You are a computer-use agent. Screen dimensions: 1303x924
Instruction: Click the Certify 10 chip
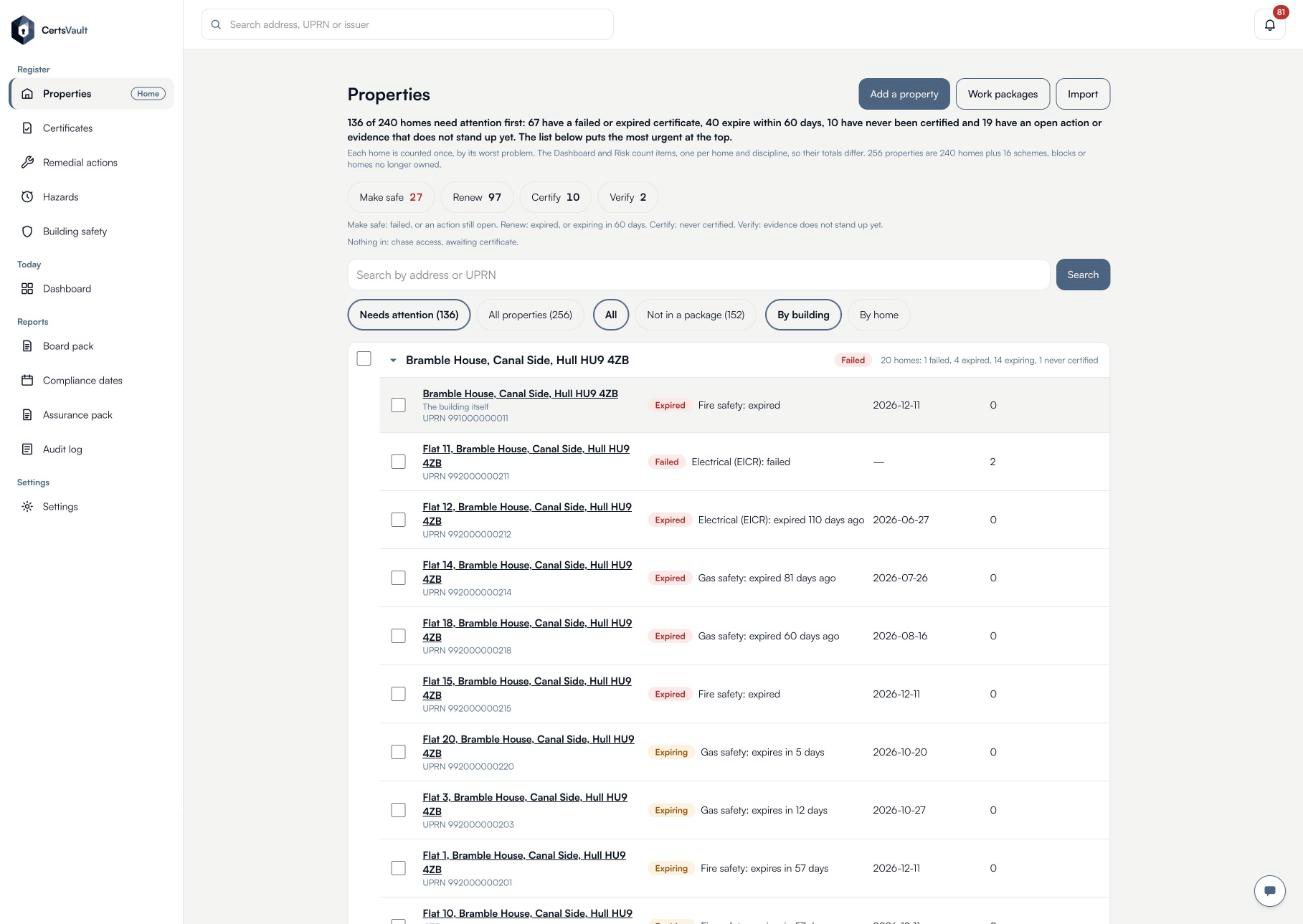[555, 197]
